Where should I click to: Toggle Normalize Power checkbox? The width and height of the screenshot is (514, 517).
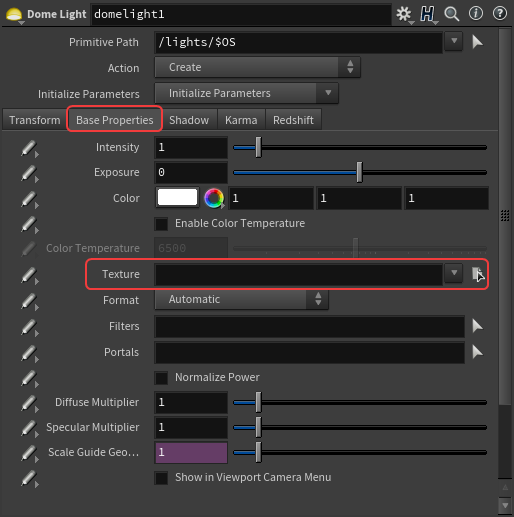[x=161, y=378]
